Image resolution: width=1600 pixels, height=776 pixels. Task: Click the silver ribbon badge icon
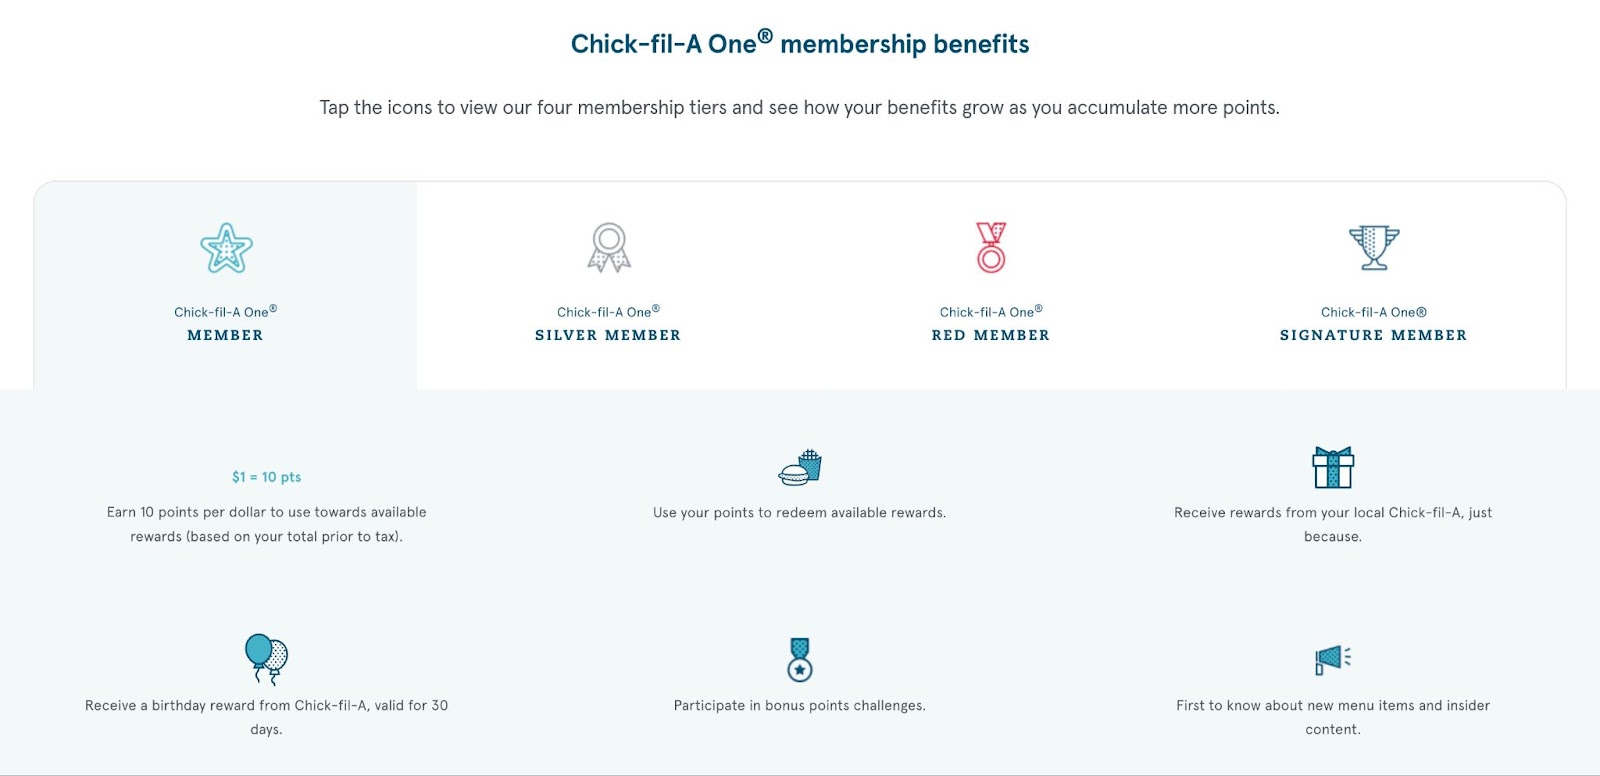[x=608, y=248]
